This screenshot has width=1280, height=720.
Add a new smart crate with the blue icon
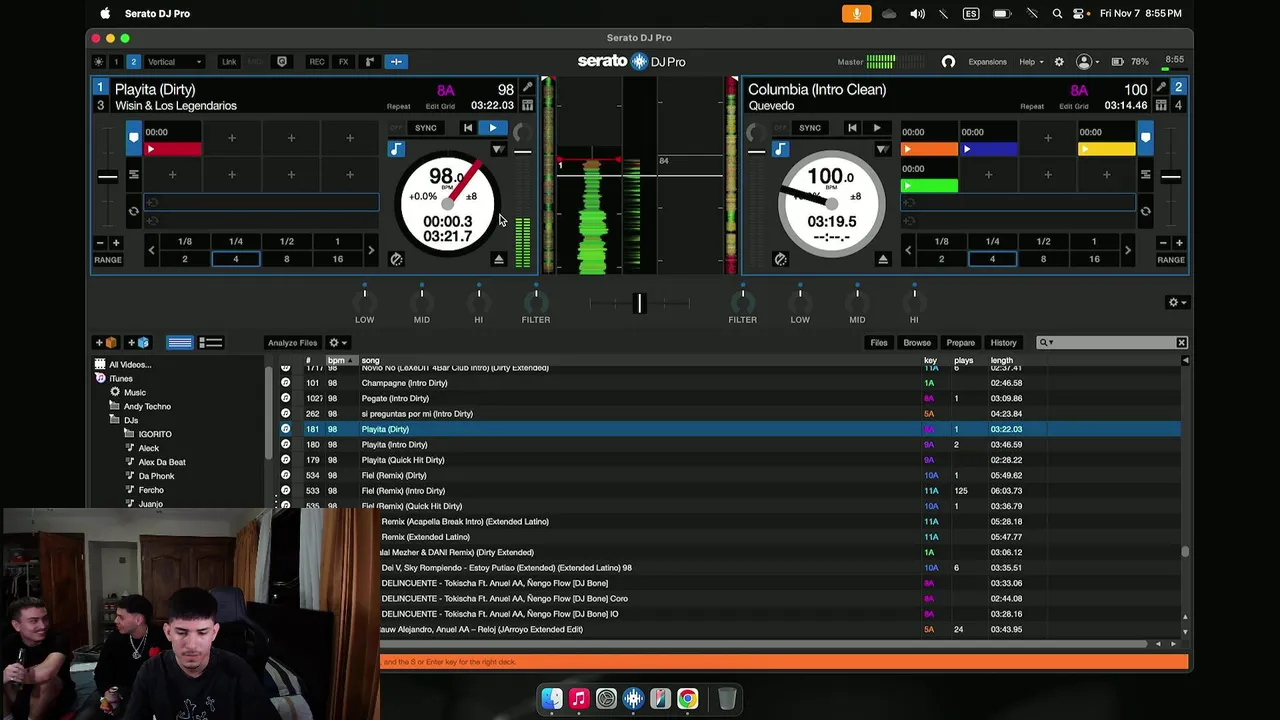(x=138, y=342)
